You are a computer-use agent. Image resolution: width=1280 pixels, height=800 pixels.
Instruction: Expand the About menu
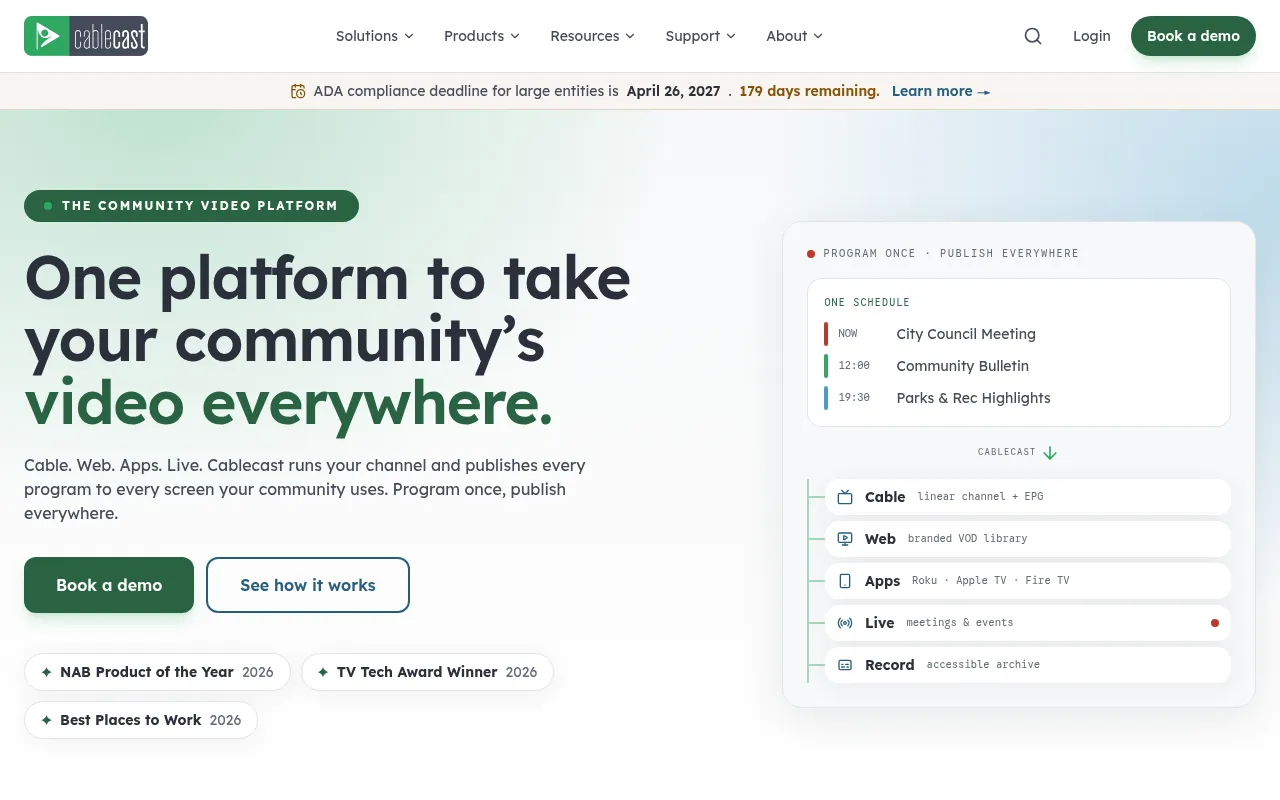795,36
